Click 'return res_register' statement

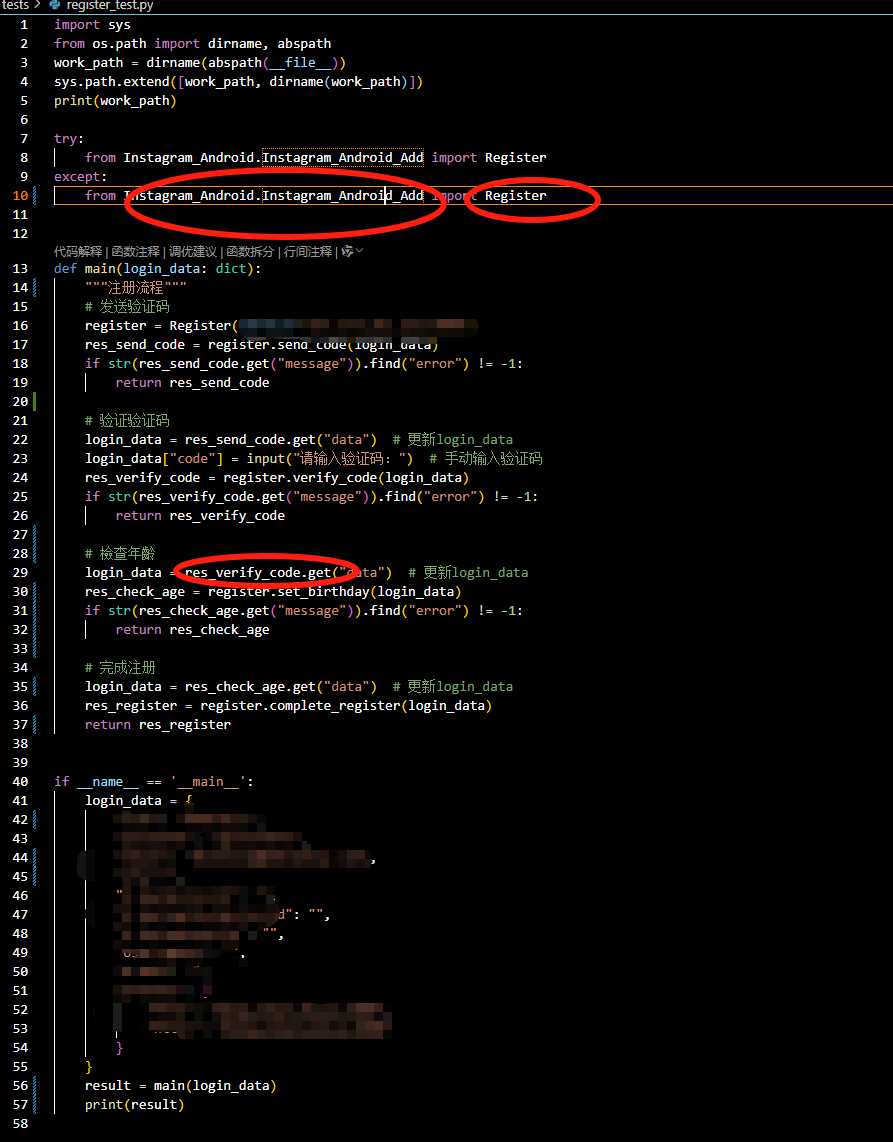pyautogui.click(x=158, y=725)
